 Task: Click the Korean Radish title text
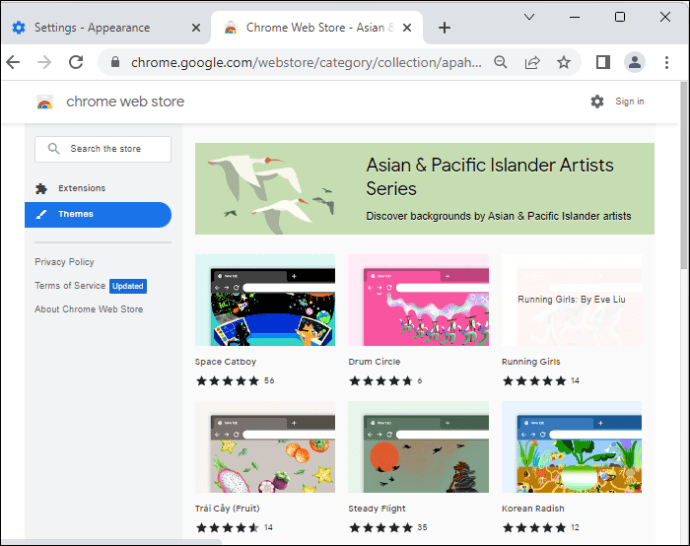point(533,509)
